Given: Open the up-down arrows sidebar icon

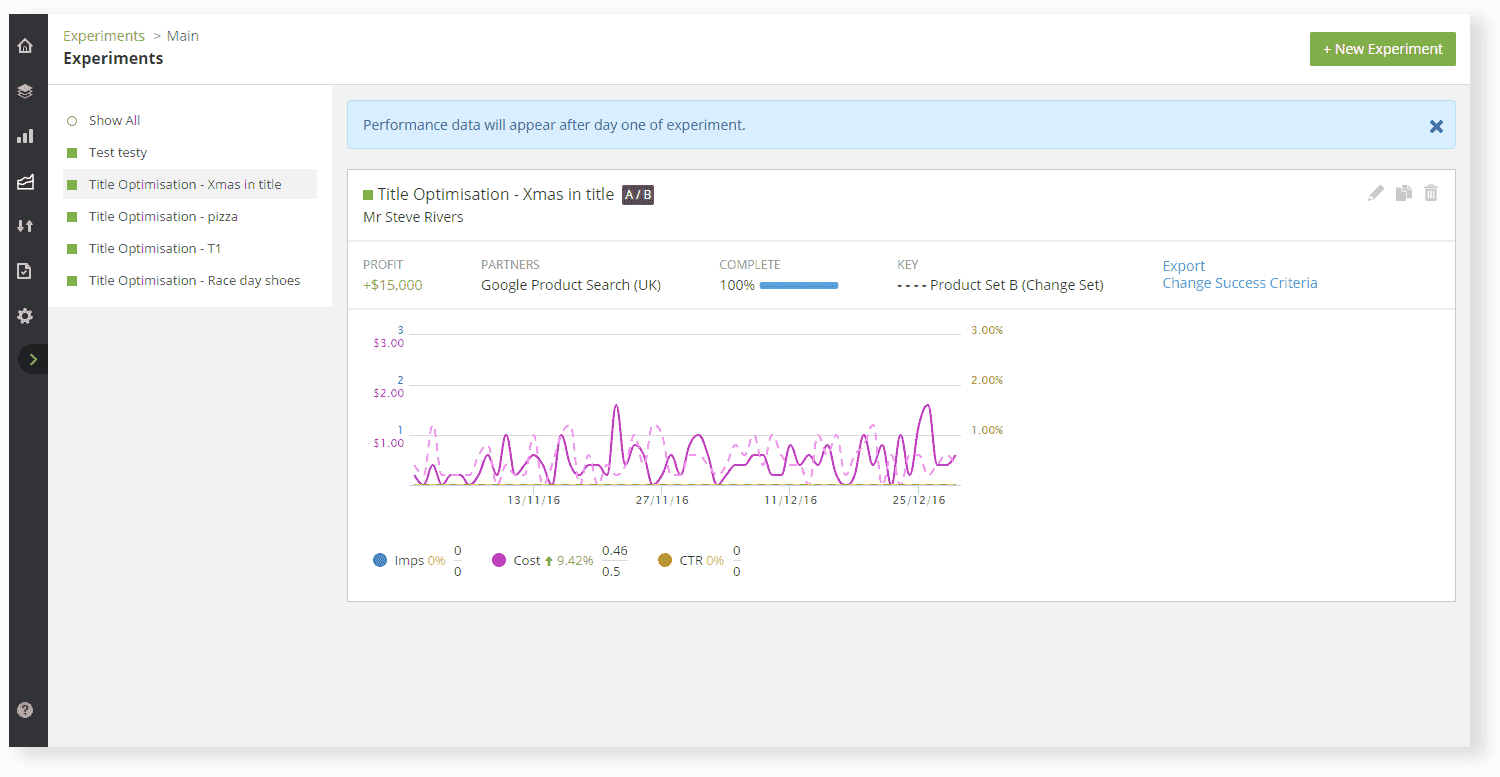Looking at the screenshot, I should click(25, 226).
